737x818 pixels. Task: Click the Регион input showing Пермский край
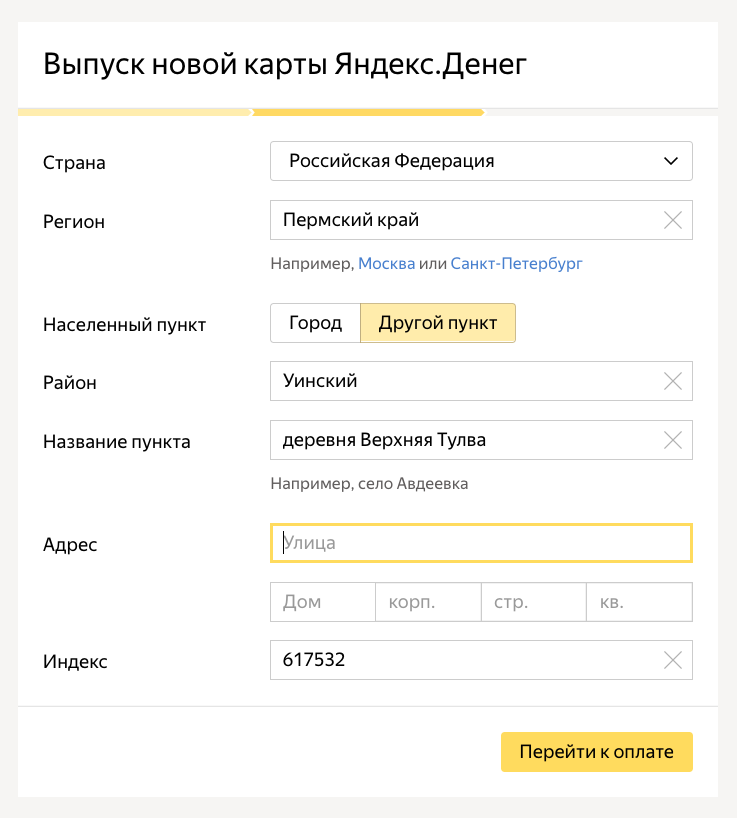[x=450, y=220]
